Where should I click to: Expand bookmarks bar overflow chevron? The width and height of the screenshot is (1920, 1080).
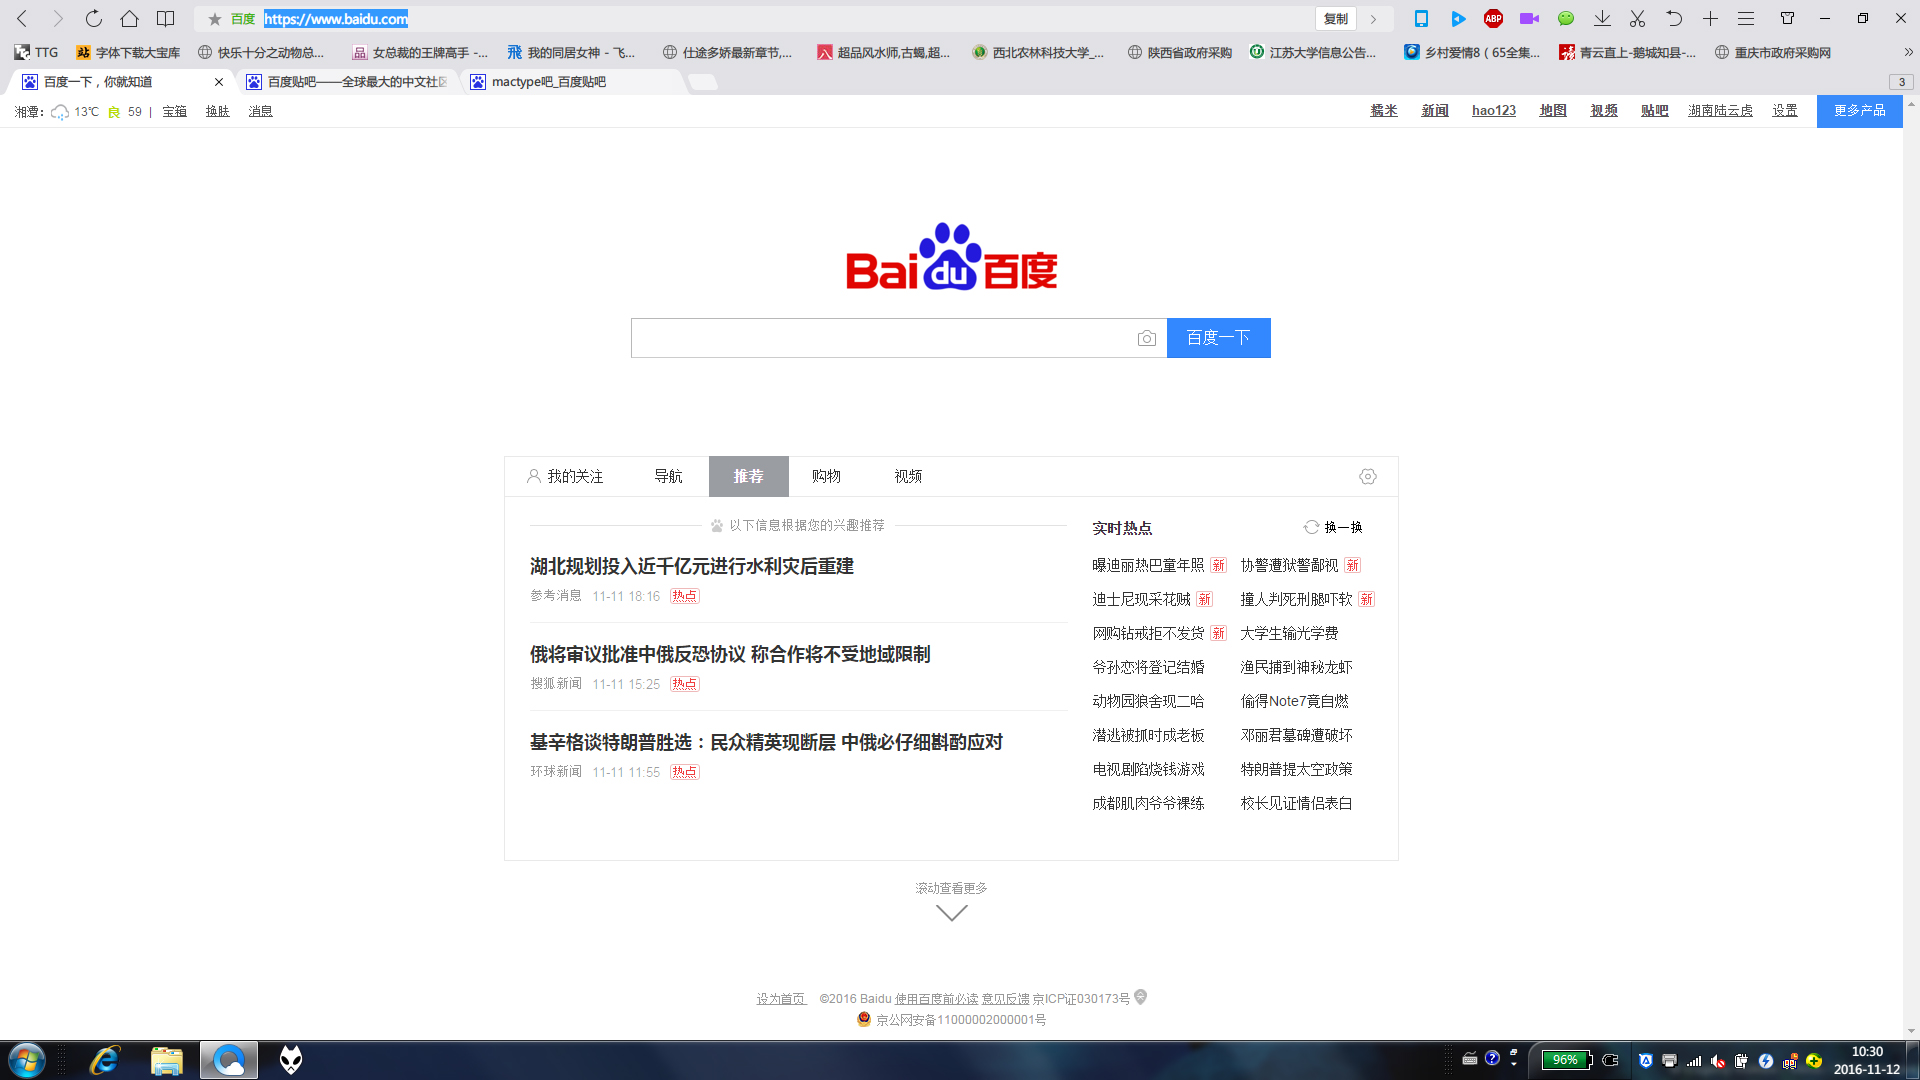click(x=1908, y=53)
